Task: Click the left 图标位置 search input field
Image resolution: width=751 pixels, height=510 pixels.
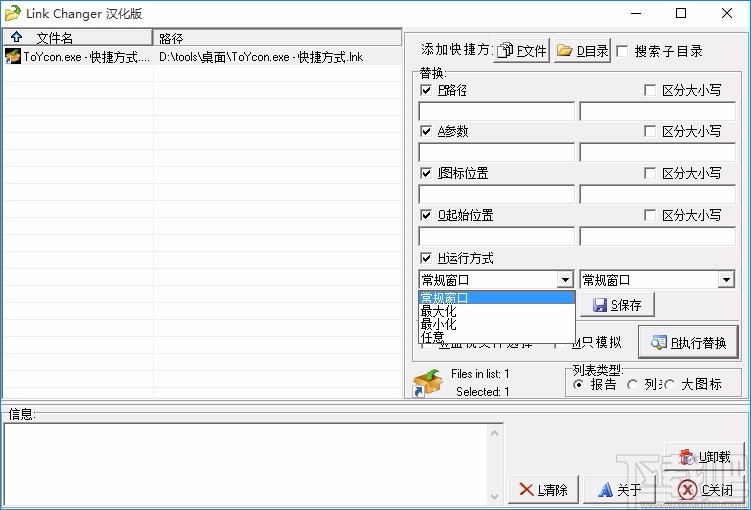Action: click(497, 194)
